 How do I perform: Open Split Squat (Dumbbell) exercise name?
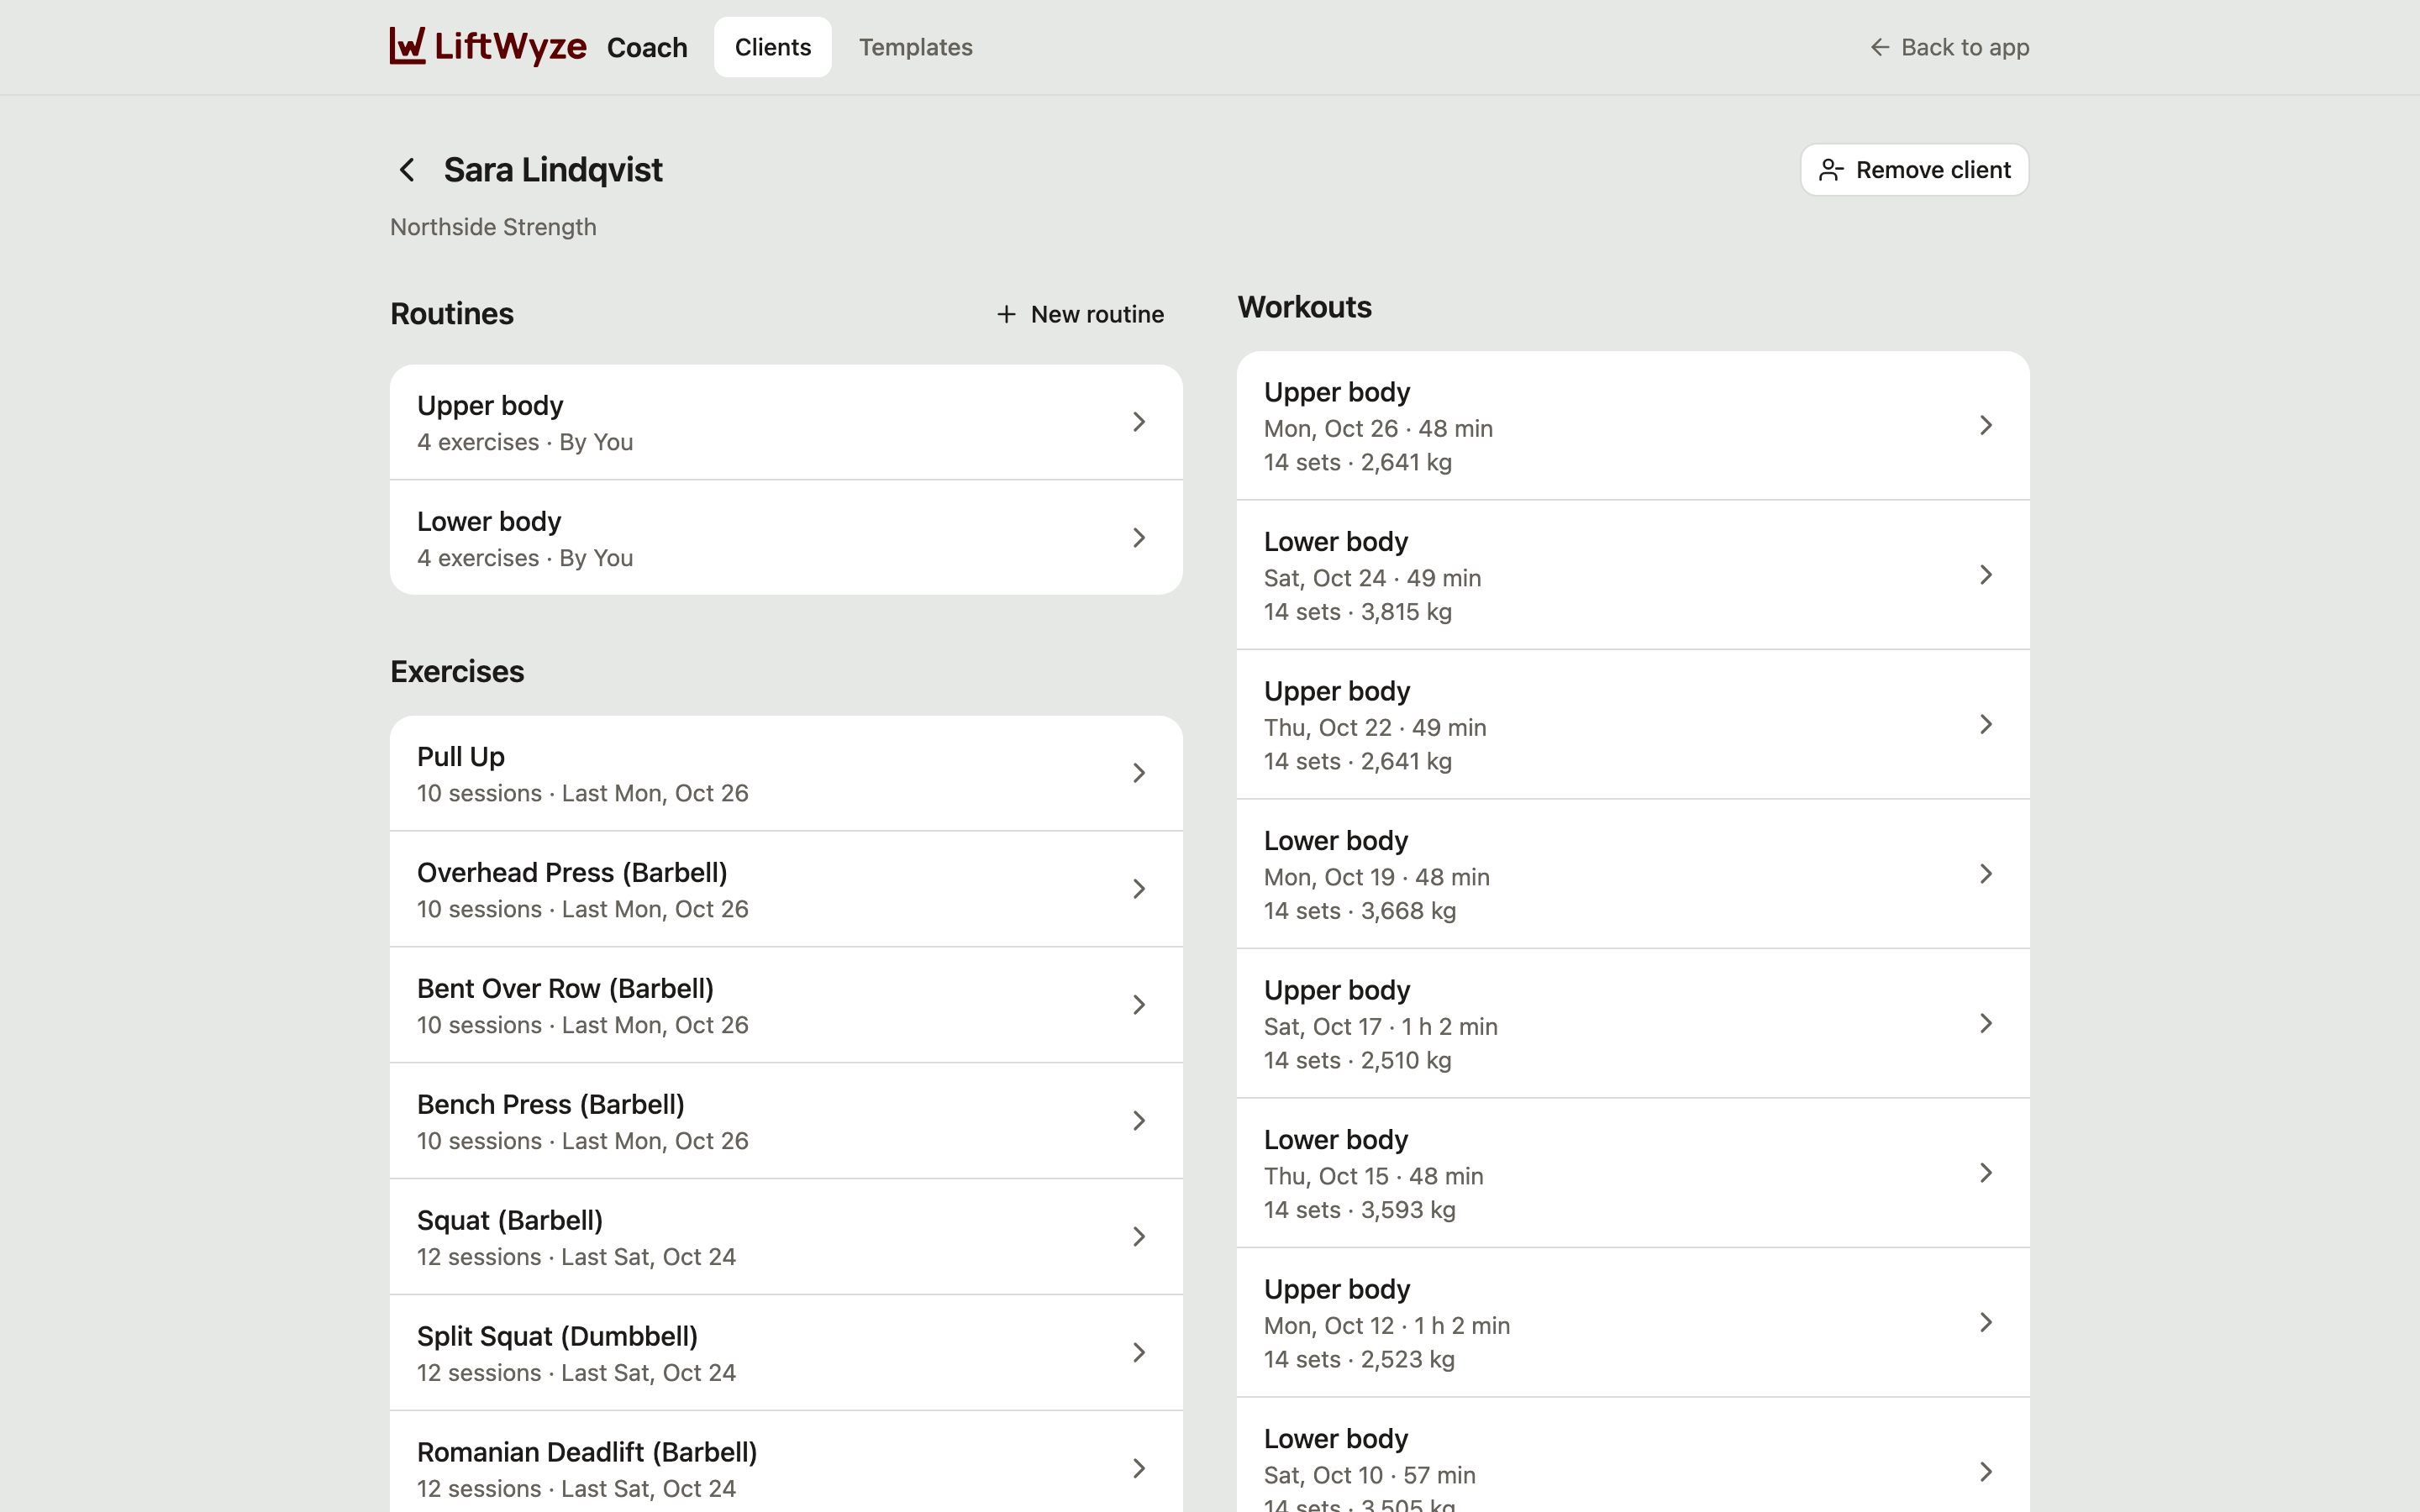(557, 1337)
